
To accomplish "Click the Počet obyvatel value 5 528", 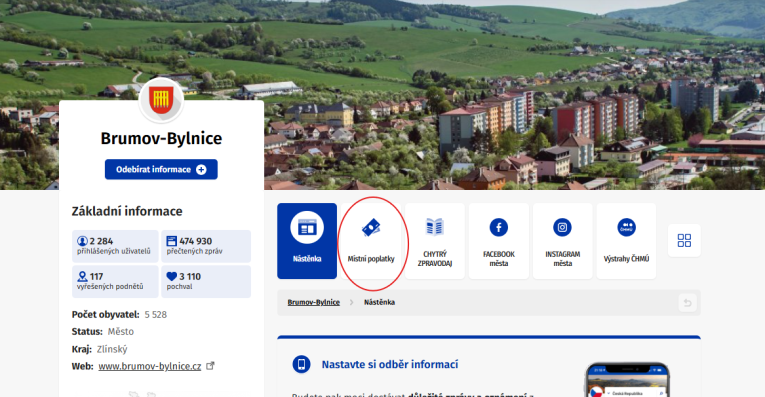I will (x=156, y=315).
